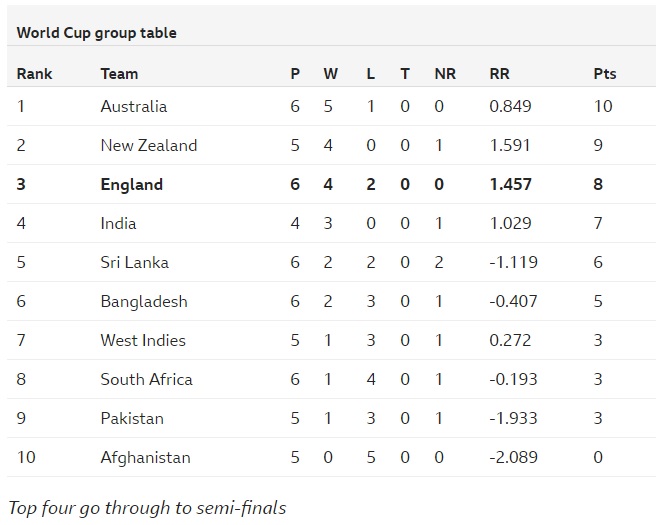Select the New Zealand team row
Viewport: 671px width, 525px height.
tap(148, 145)
